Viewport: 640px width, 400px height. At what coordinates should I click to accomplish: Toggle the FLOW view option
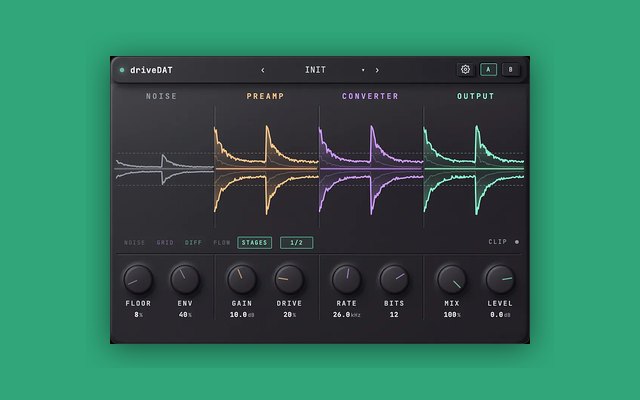[222, 242]
